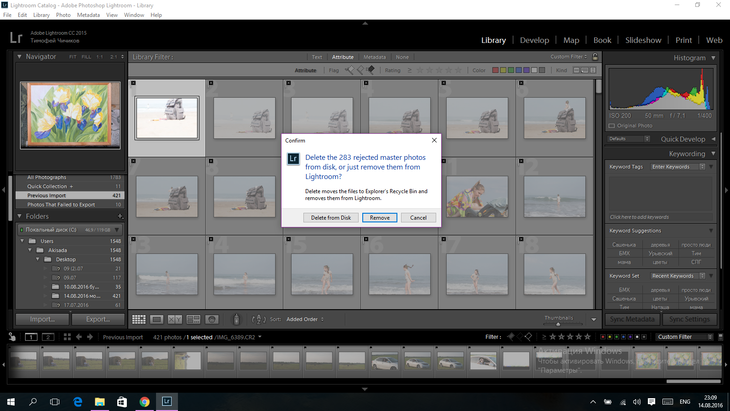Switch to Loupe view in the toolbar
730x411 pixels.
(157, 319)
